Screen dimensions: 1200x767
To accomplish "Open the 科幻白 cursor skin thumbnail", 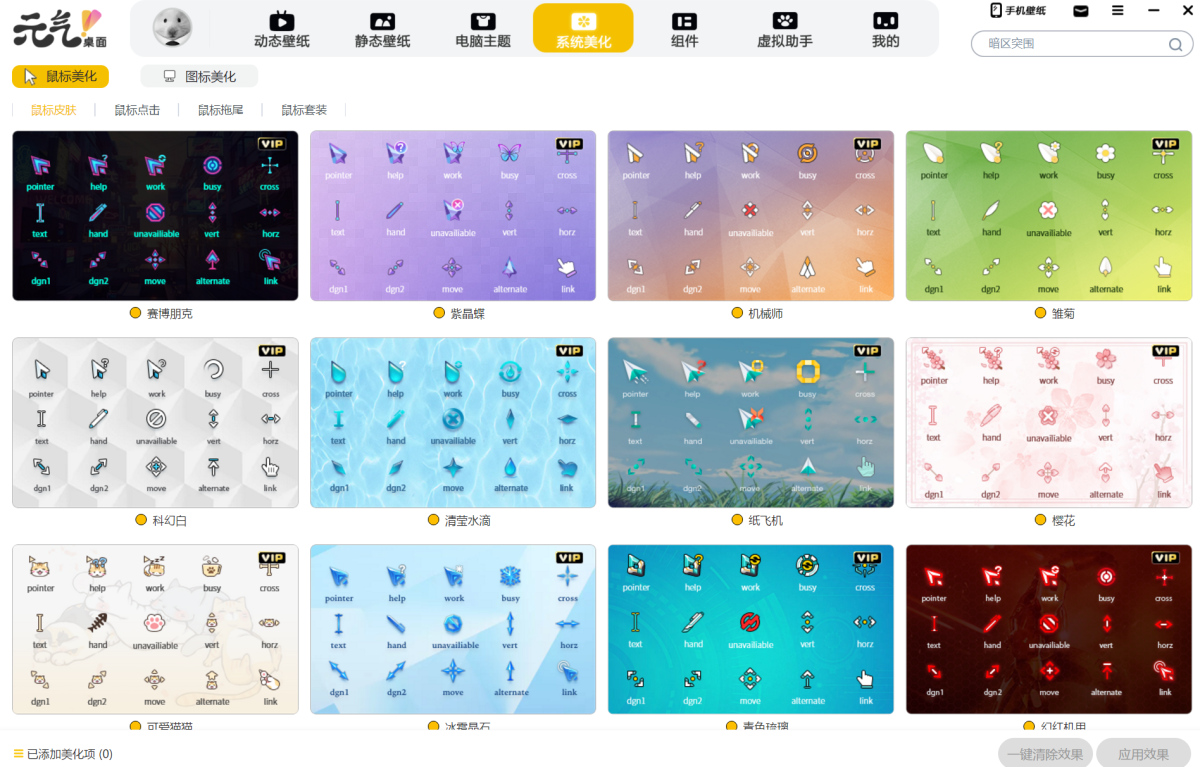I will 155,423.
